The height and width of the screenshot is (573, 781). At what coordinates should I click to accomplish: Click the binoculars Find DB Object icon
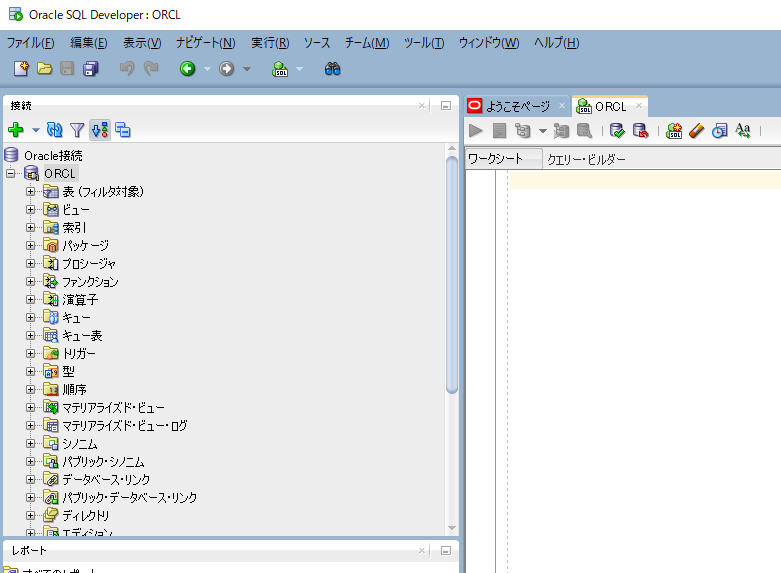[333, 69]
